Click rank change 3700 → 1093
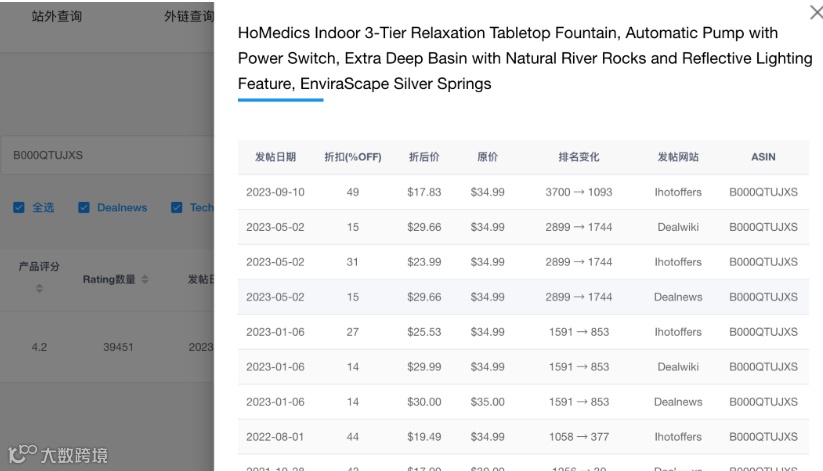The width and height of the screenshot is (823, 471). tap(579, 192)
